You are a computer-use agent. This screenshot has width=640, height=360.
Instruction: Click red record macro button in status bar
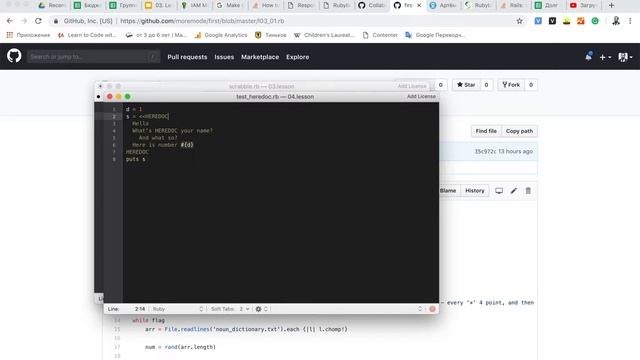coord(432,309)
